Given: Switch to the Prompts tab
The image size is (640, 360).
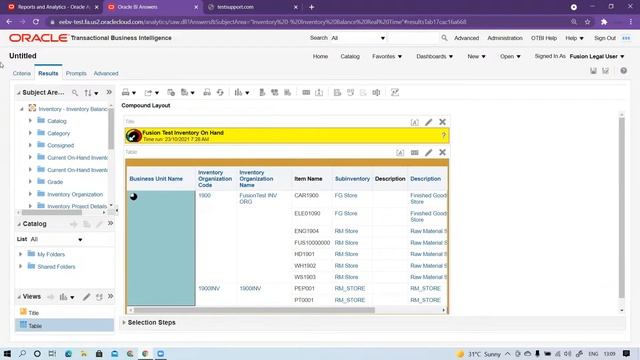Looking at the screenshot, I should click(x=76, y=73).
